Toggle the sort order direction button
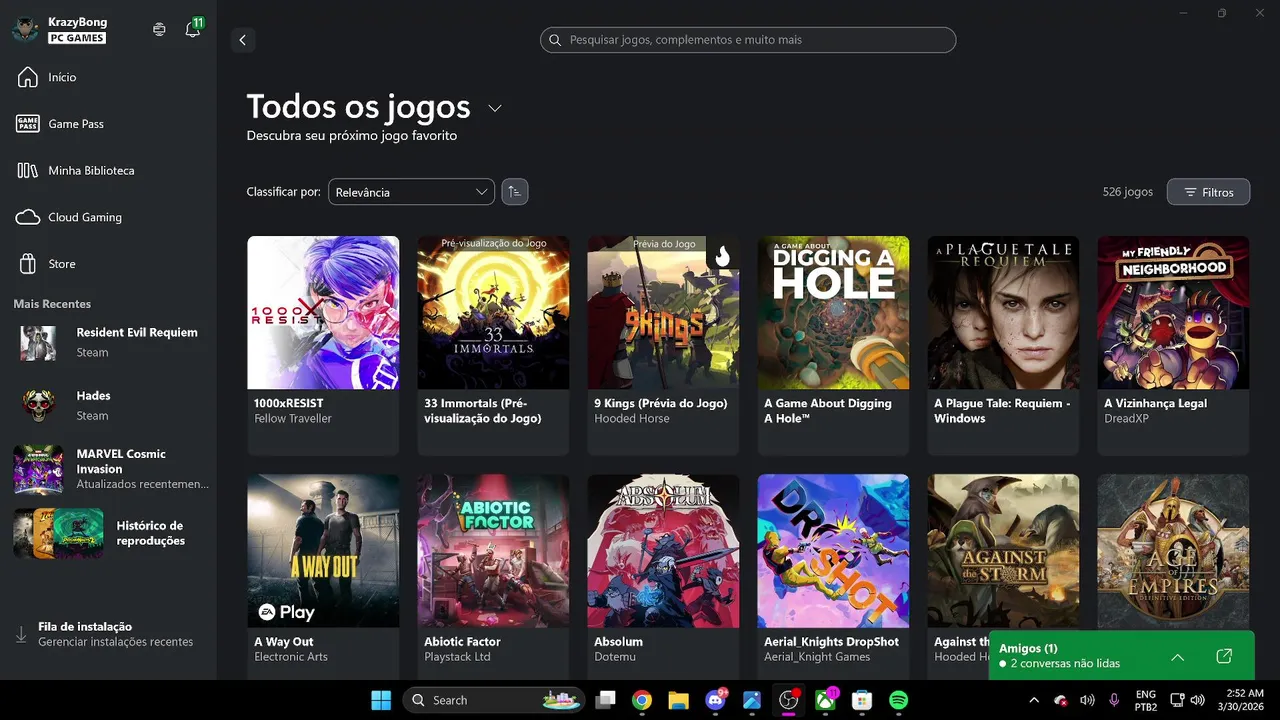Image resolution: width=1280 pixels, height=720 pixels. [x=515, y=192]
